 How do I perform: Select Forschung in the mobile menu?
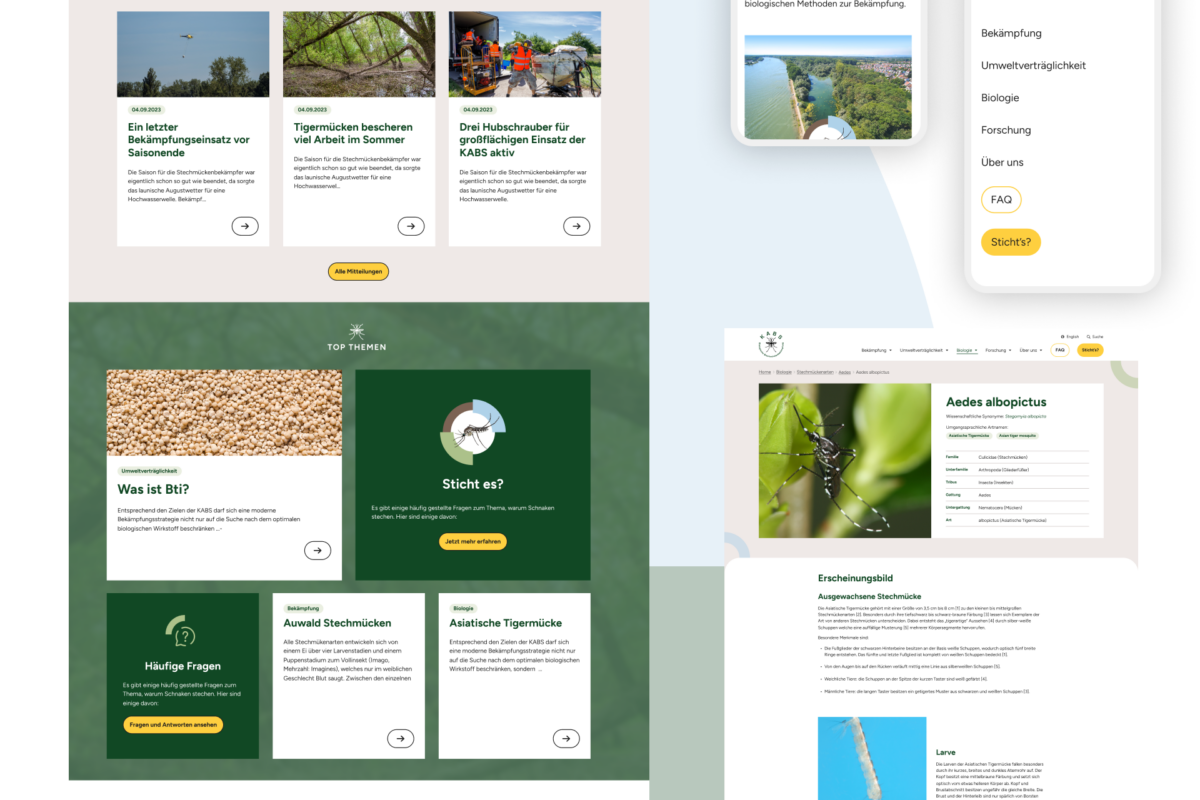coord(1006,130)
